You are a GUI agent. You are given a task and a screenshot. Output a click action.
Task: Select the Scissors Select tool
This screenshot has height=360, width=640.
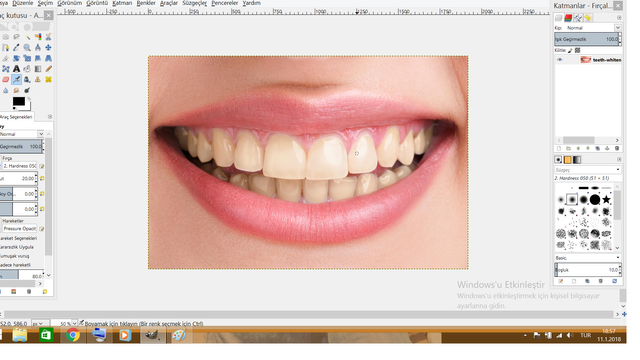coord(48,37)
